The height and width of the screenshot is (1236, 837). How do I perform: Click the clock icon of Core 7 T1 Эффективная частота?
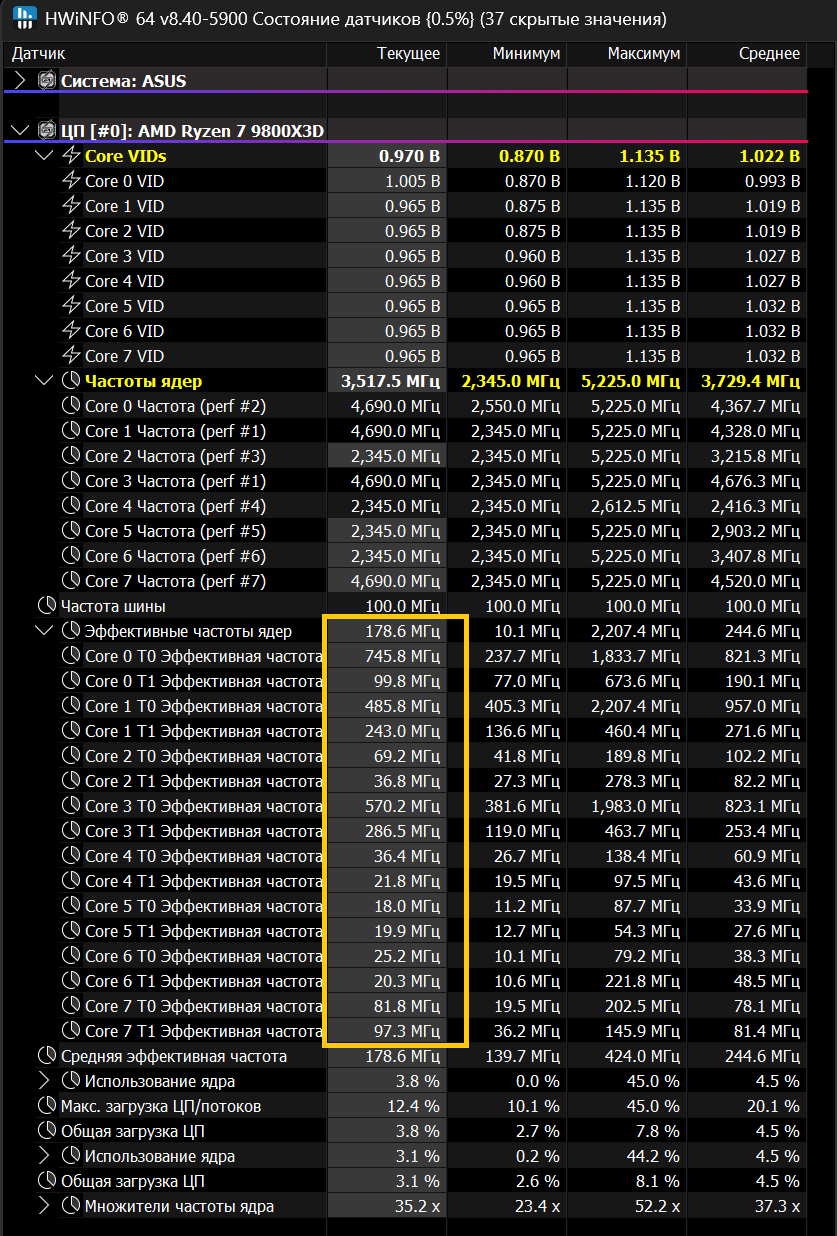click(71, 1030)
